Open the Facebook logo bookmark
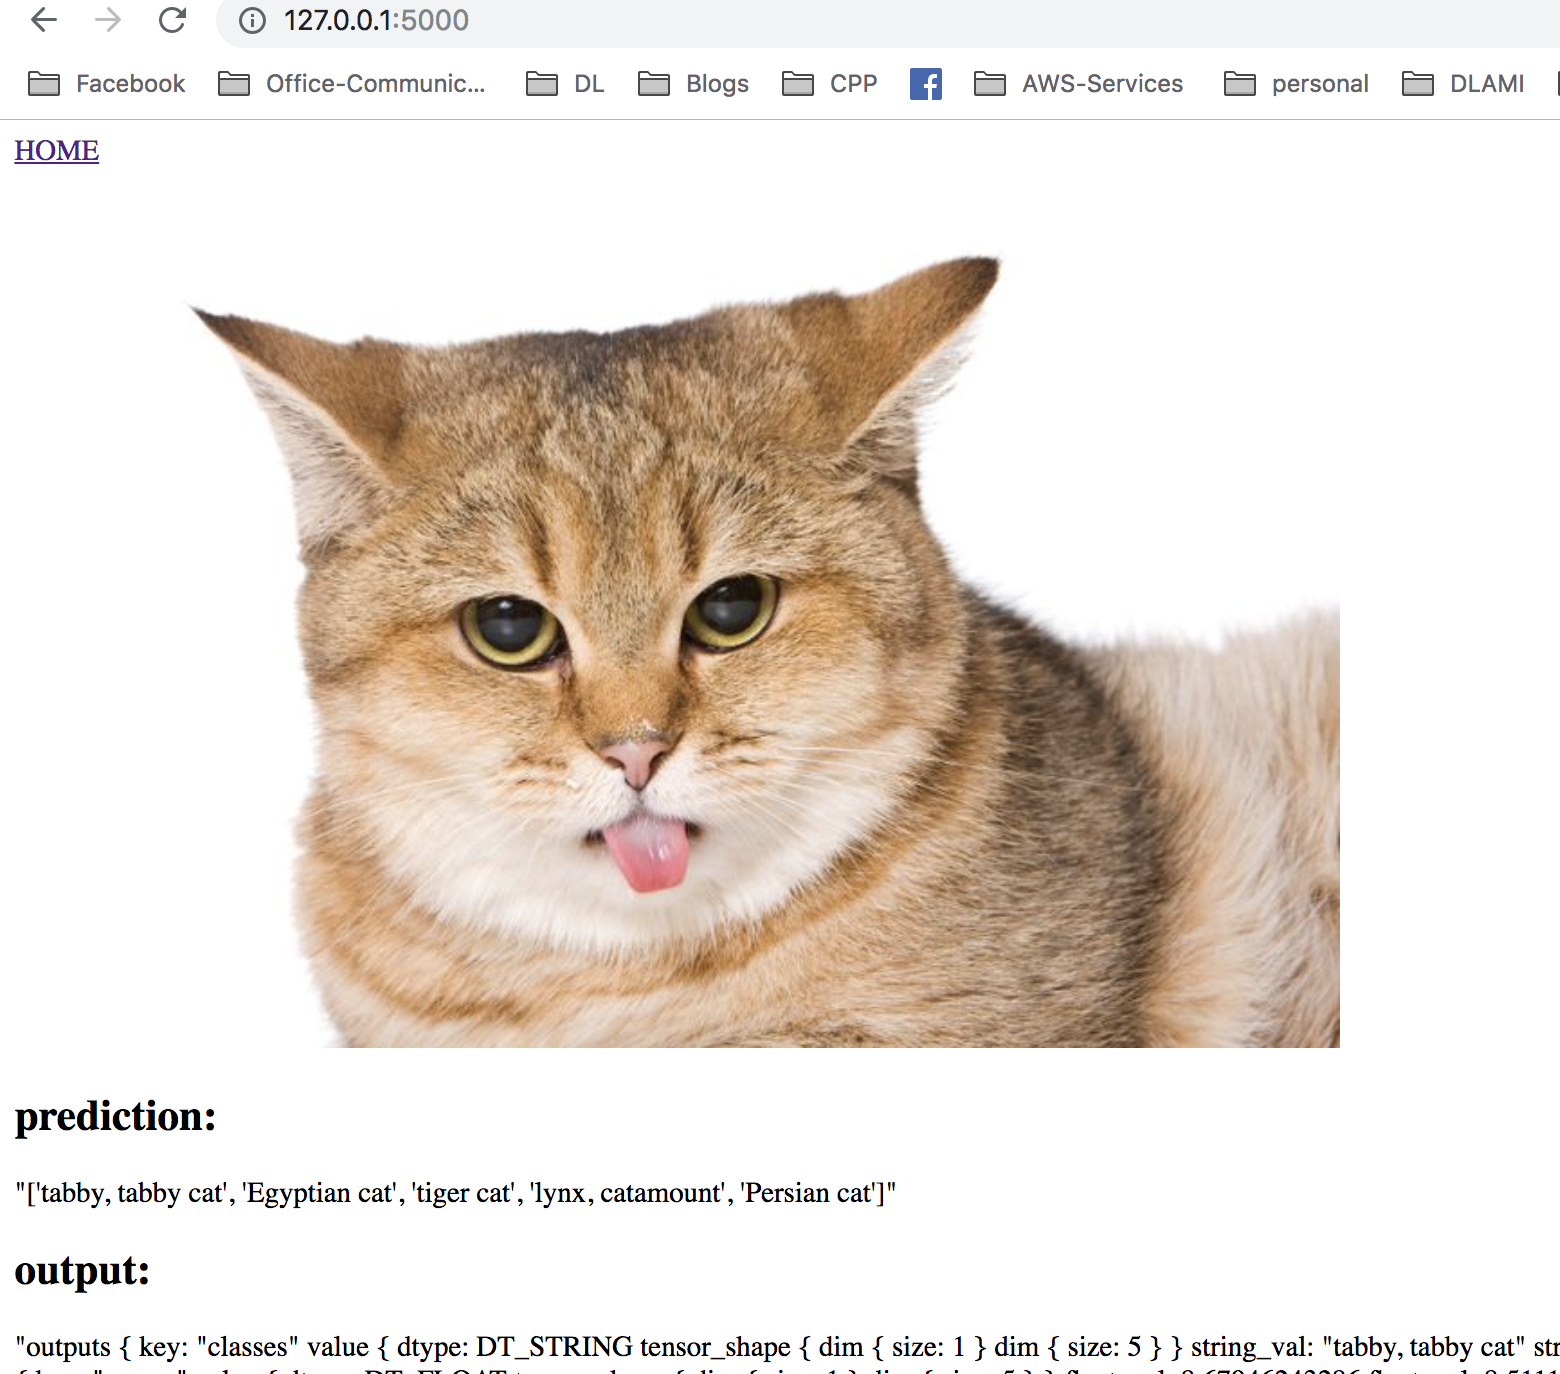Viewport: 1560px width, 1374px height. (x=926, y=84)
